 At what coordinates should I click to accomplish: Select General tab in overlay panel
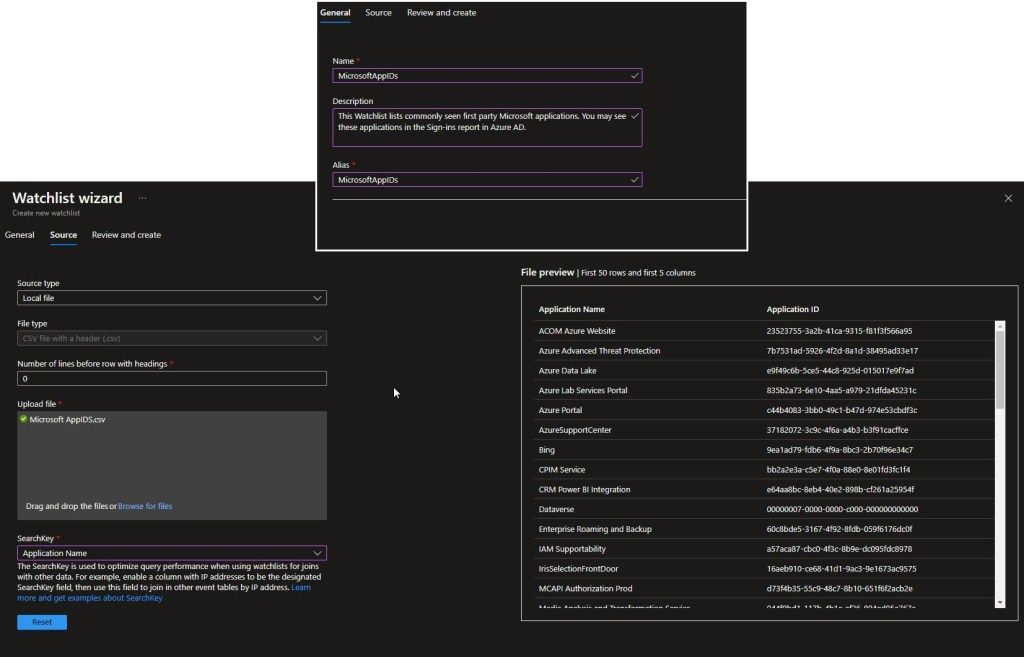(x=335, y=12)
